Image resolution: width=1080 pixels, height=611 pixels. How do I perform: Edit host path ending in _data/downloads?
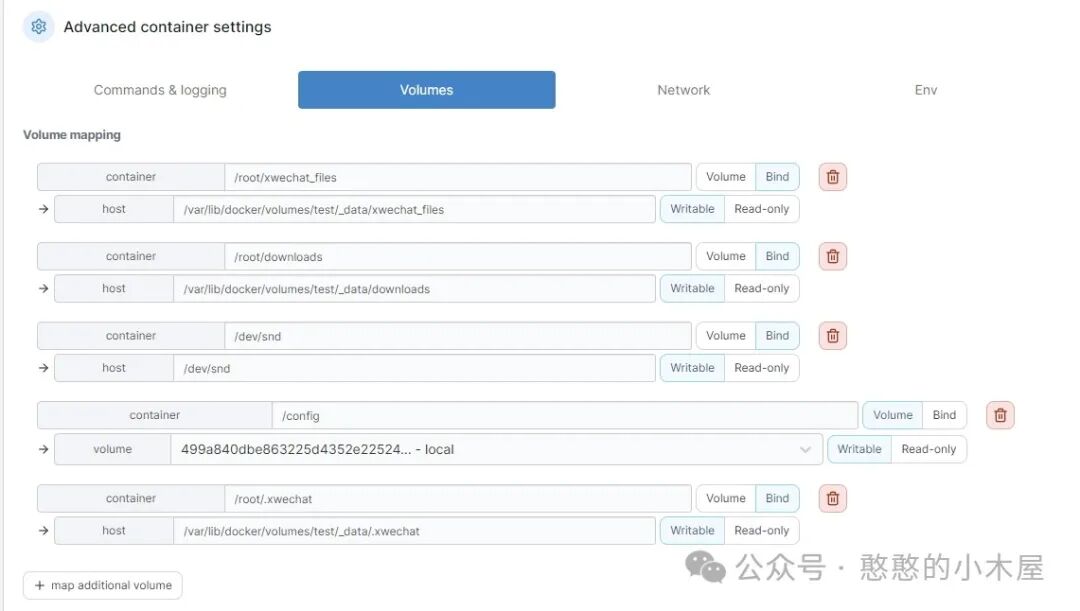(x=414, y=289)
